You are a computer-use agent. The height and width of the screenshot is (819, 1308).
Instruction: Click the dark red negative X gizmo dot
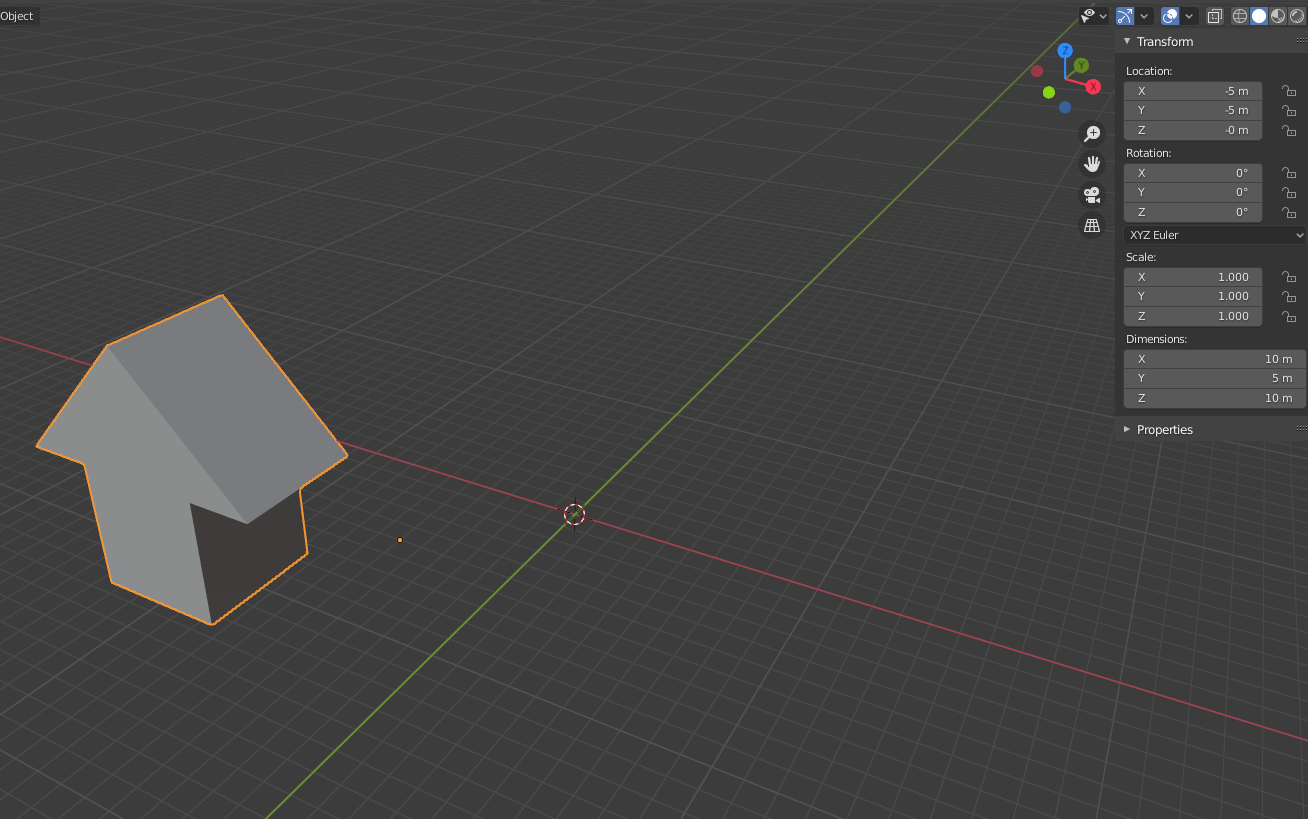(x=1037, y=71)
